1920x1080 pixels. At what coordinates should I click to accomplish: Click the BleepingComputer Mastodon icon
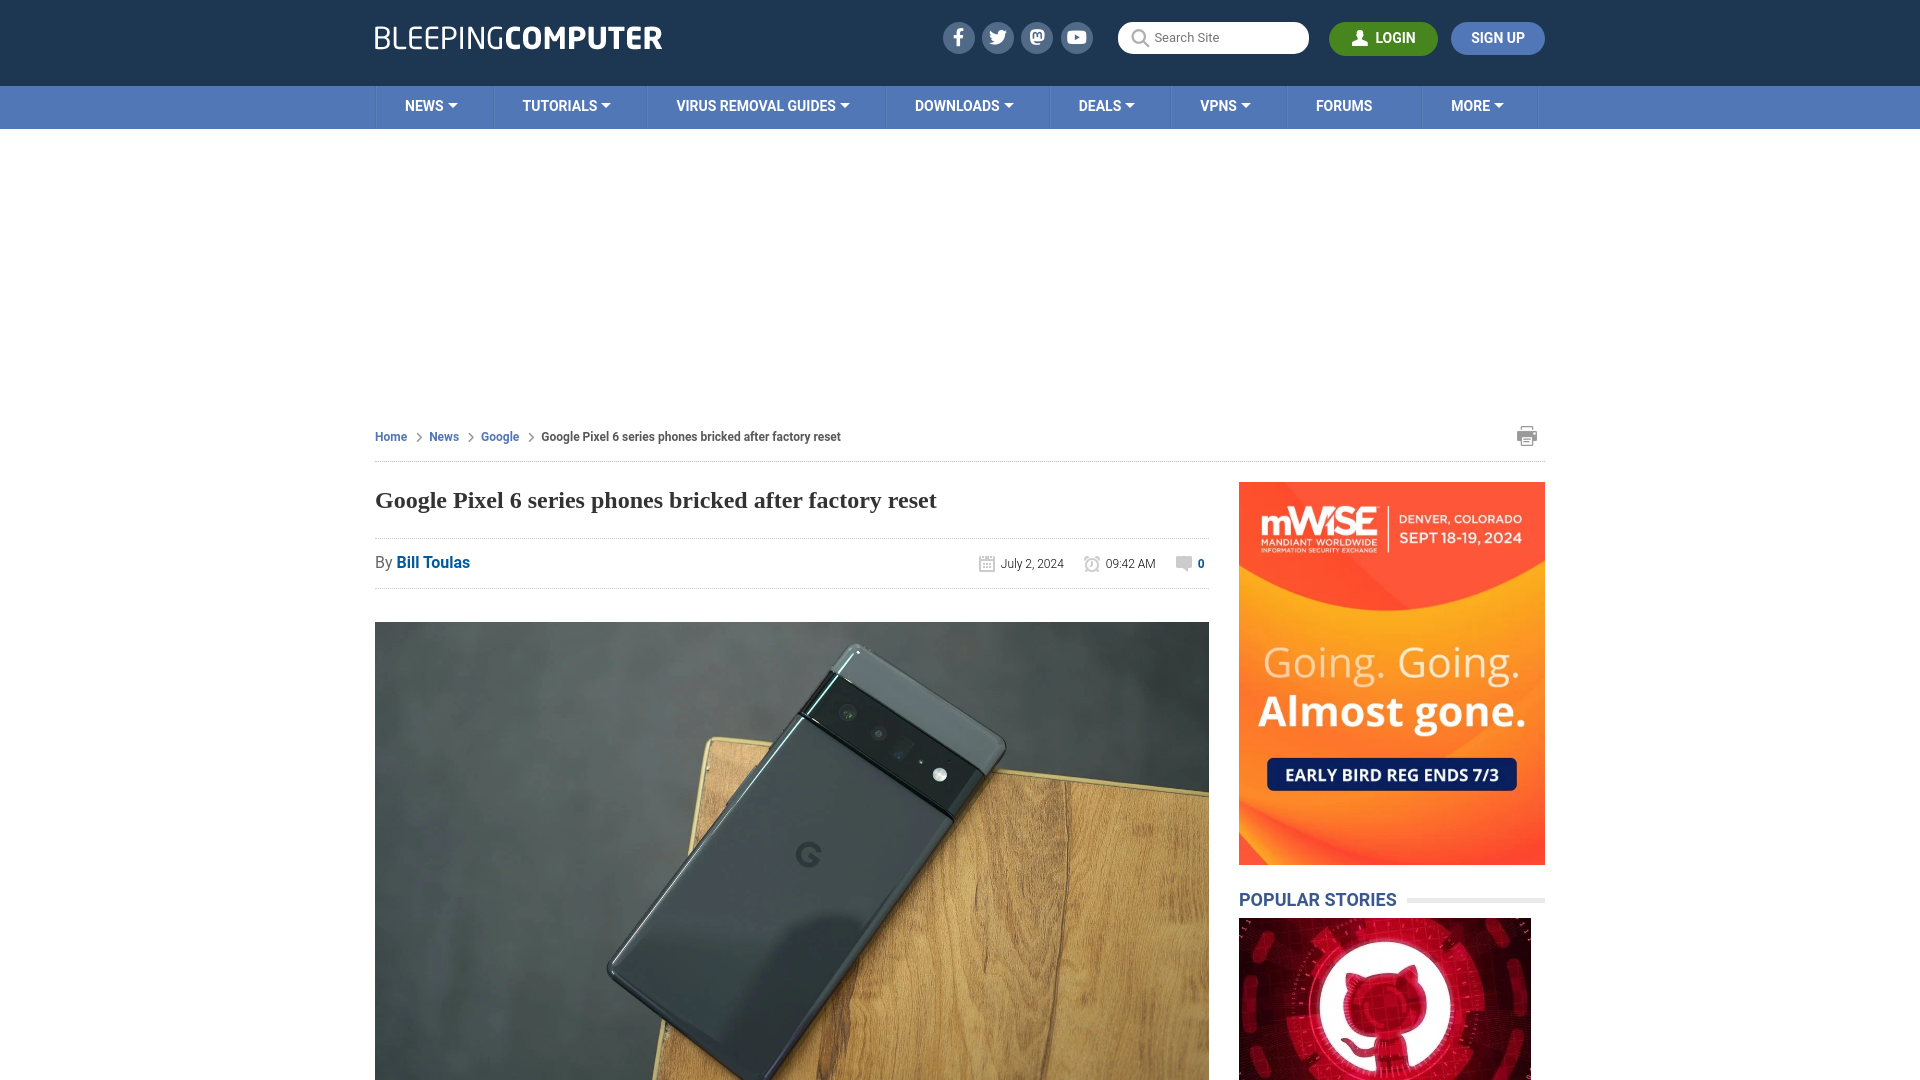(1036, 37)
